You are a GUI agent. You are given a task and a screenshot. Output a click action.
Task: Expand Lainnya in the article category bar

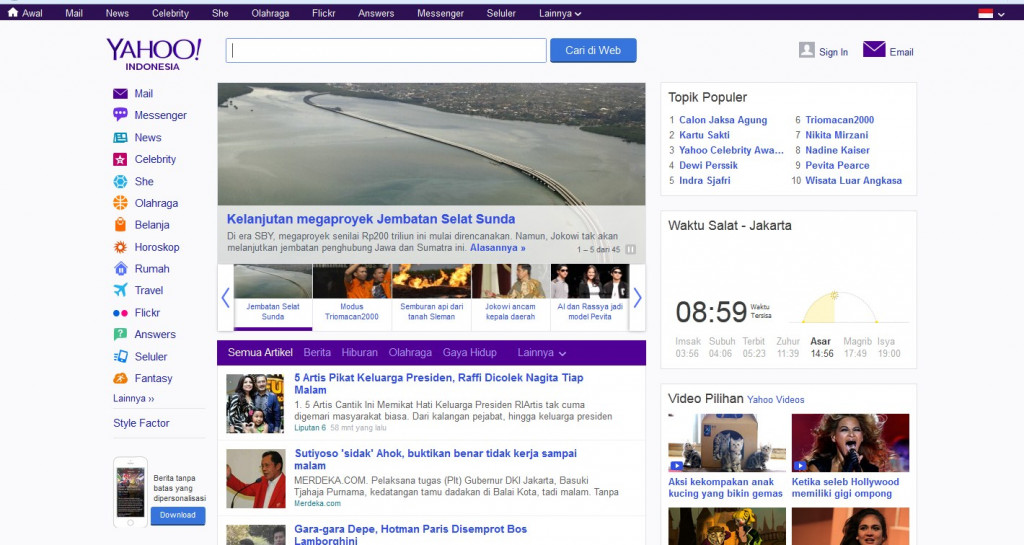click(x=542, y=353)
